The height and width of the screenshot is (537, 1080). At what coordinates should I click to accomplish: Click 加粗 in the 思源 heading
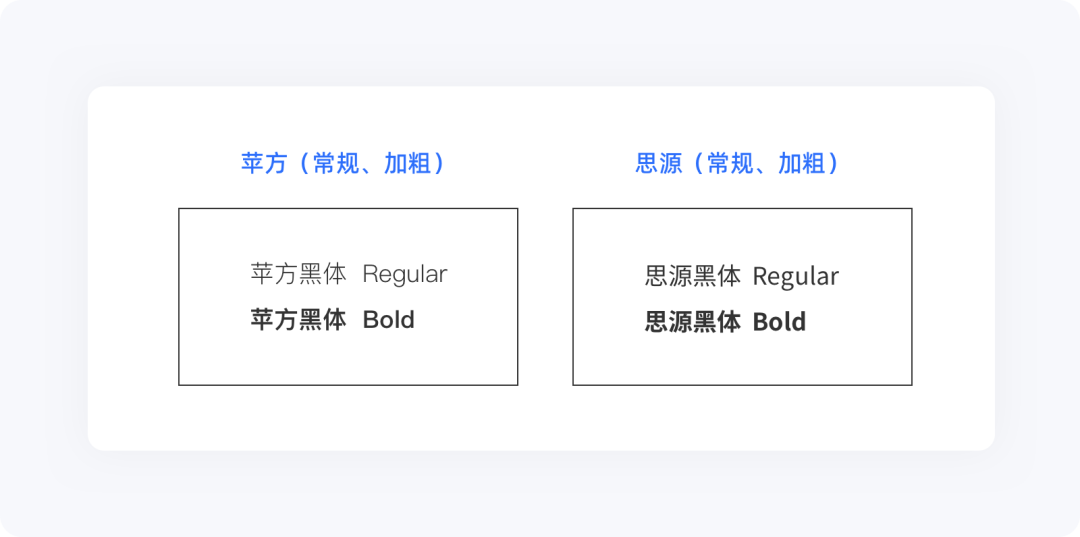click(x=801, y=164)
